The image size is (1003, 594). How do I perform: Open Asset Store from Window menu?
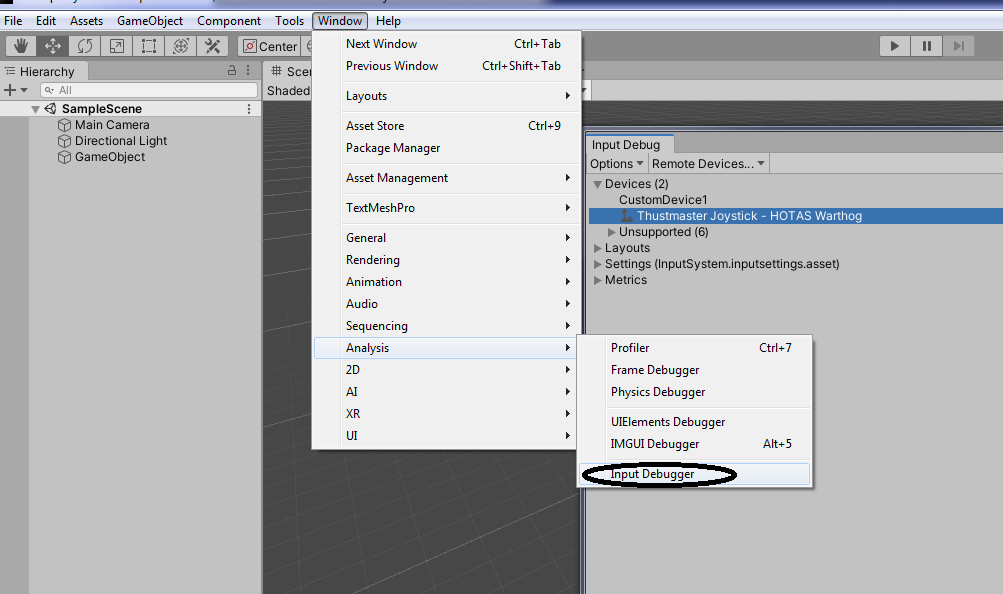point(447,126)
